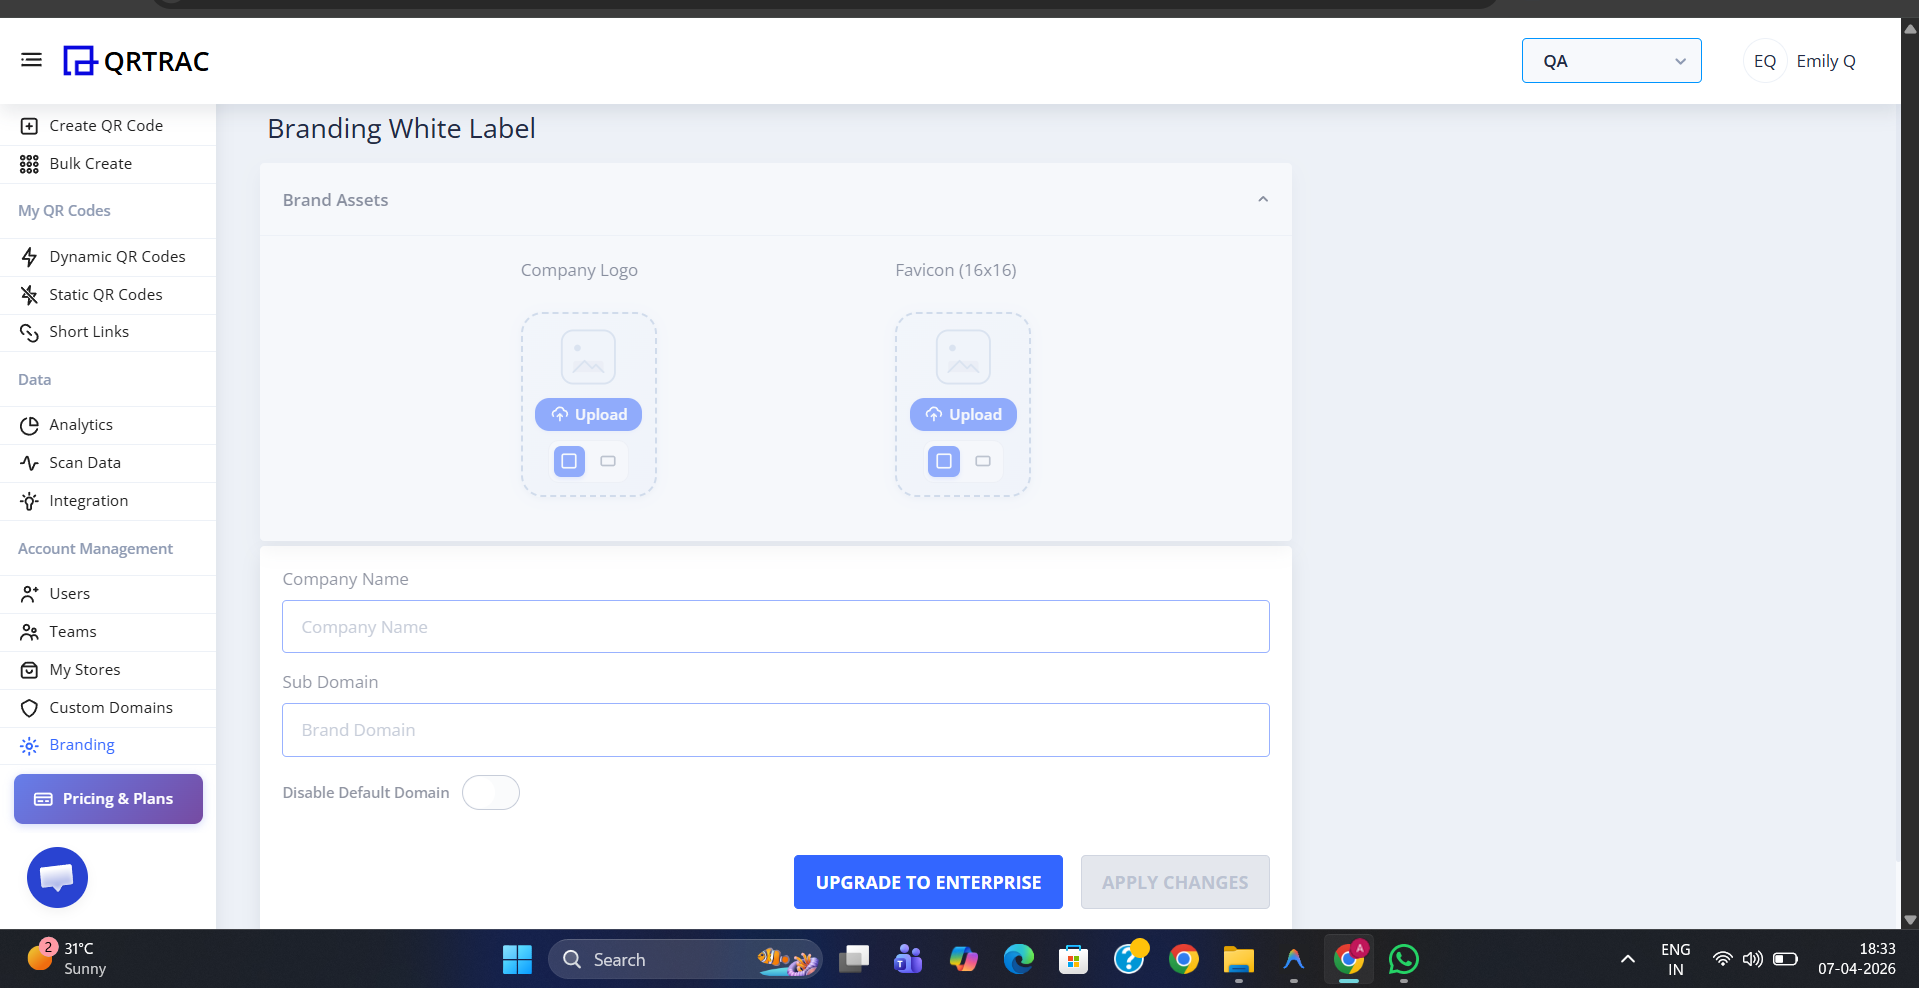Select the square preview toggle under Company Logo
Image resolution: width=1919 pixels, height=988 pixels.
569,461
